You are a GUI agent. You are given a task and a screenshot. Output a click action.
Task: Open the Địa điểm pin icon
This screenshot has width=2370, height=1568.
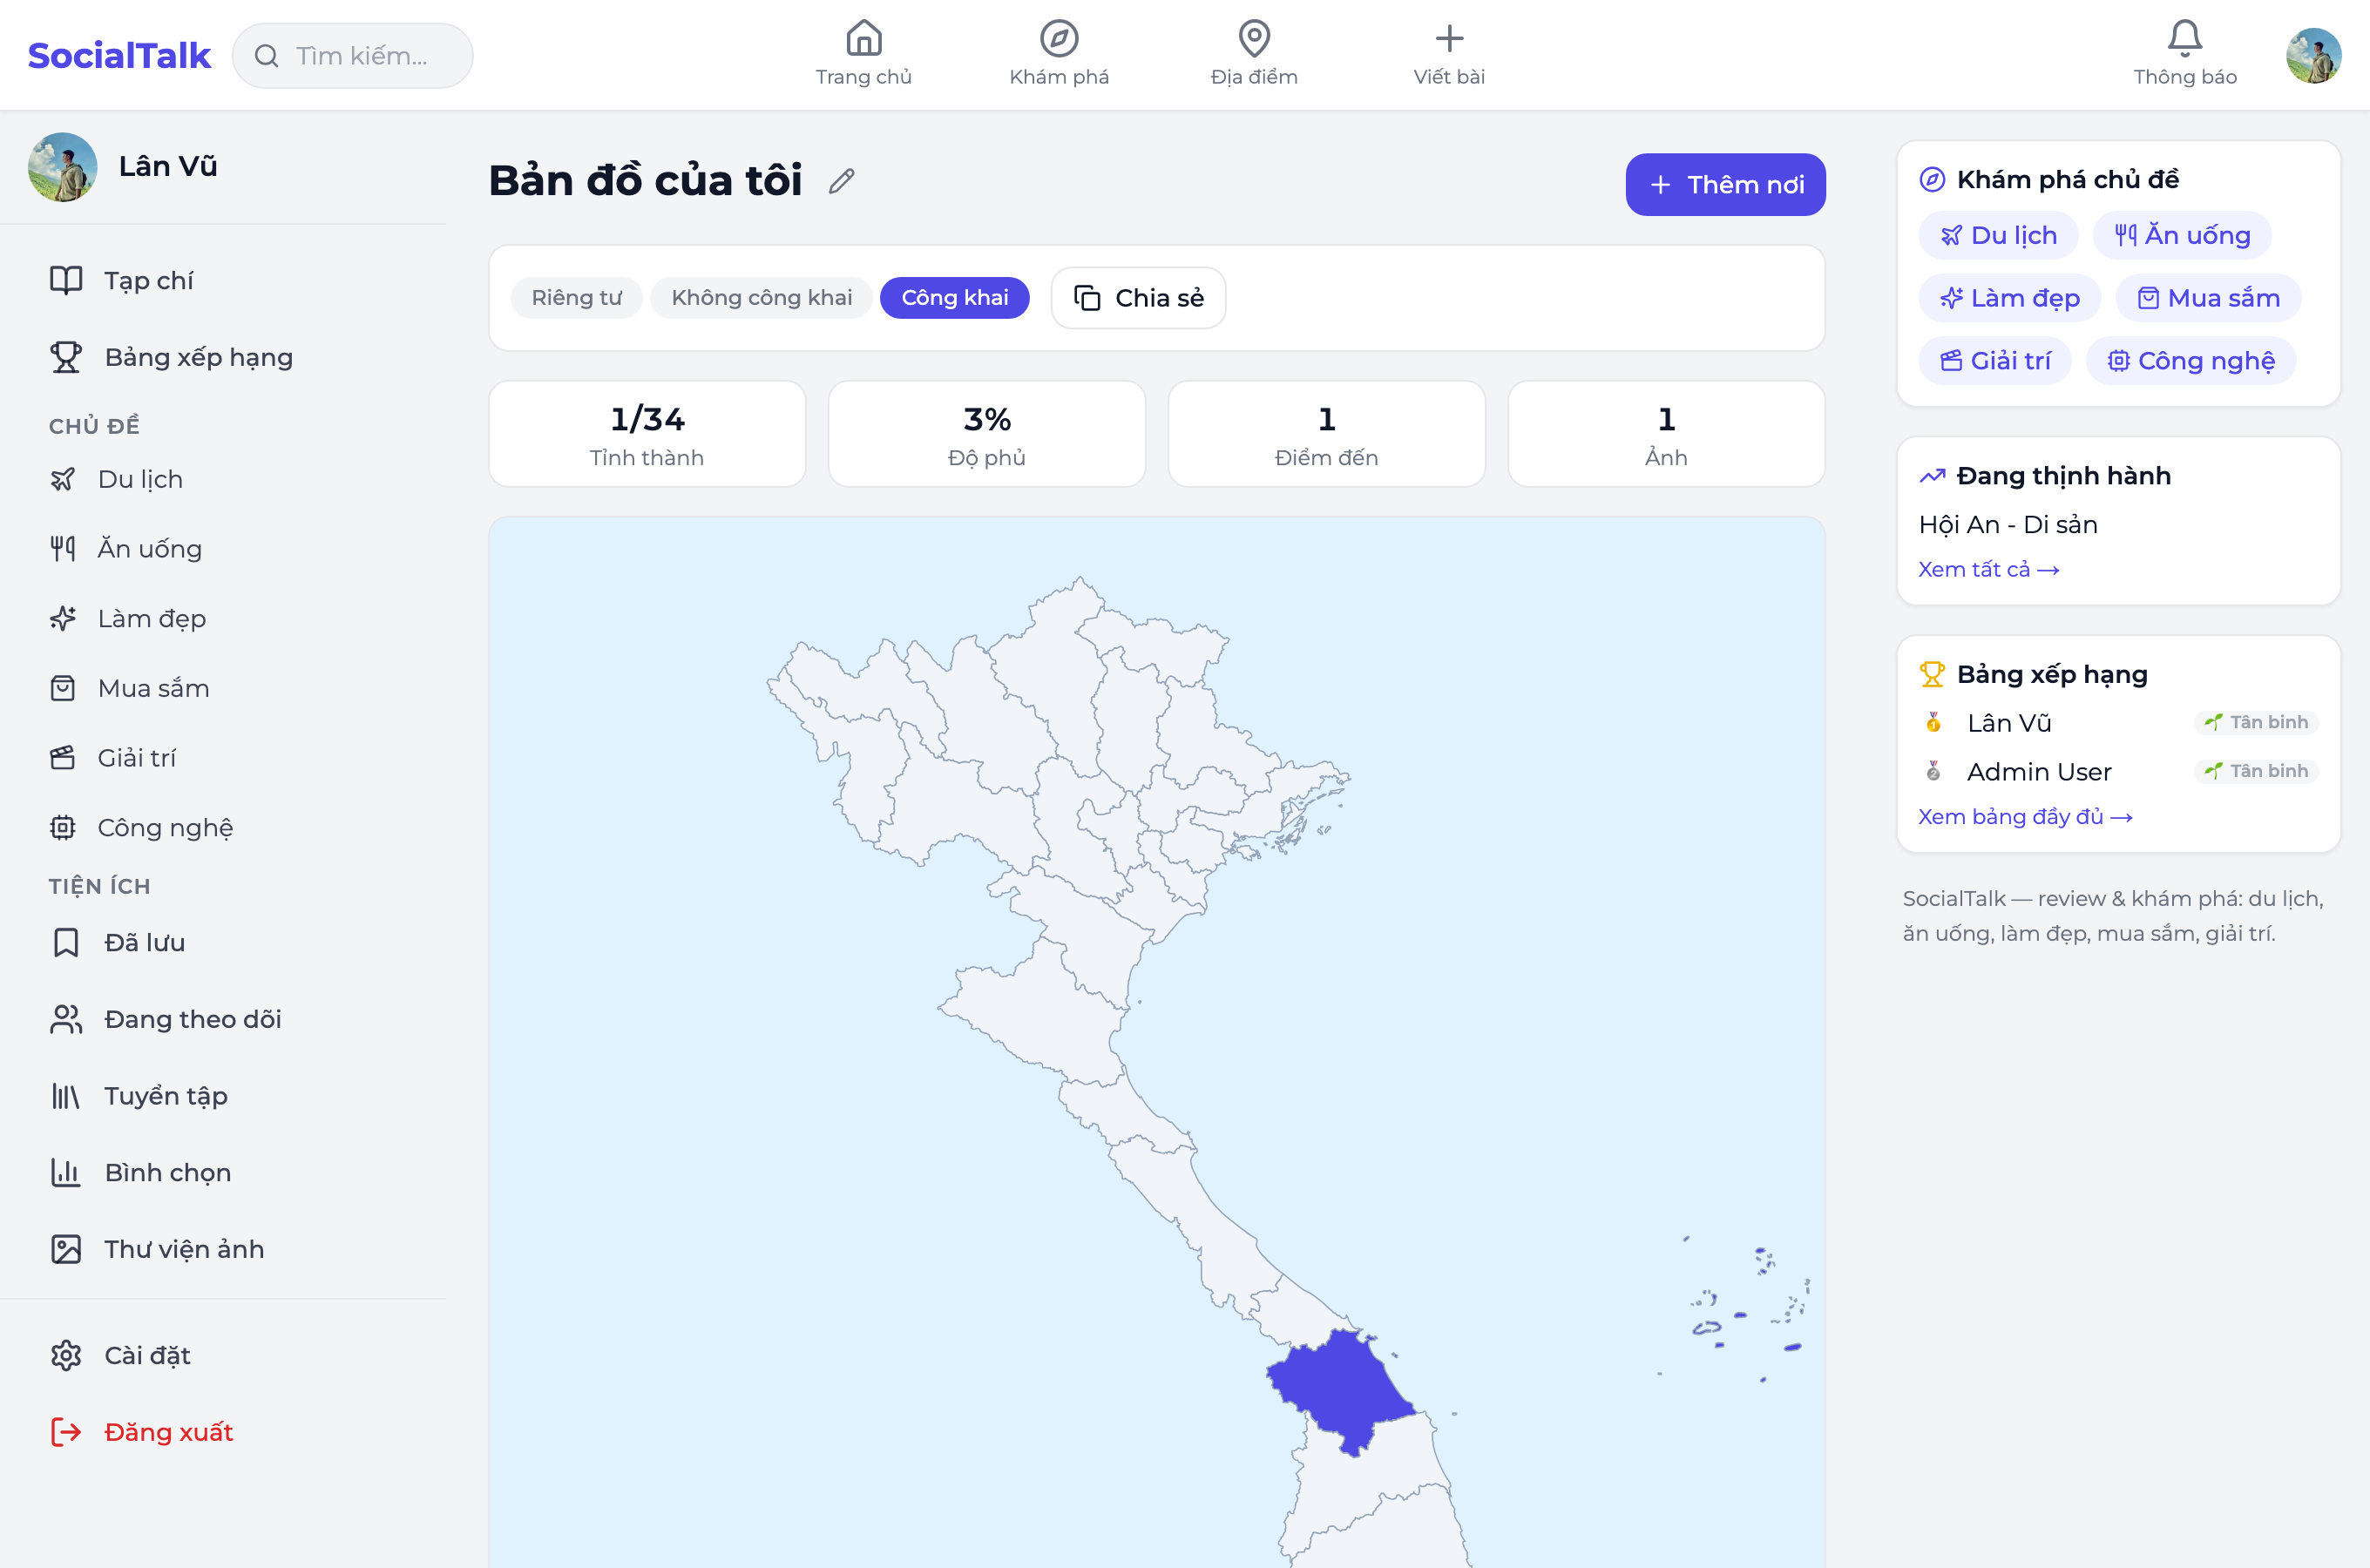1254,39
